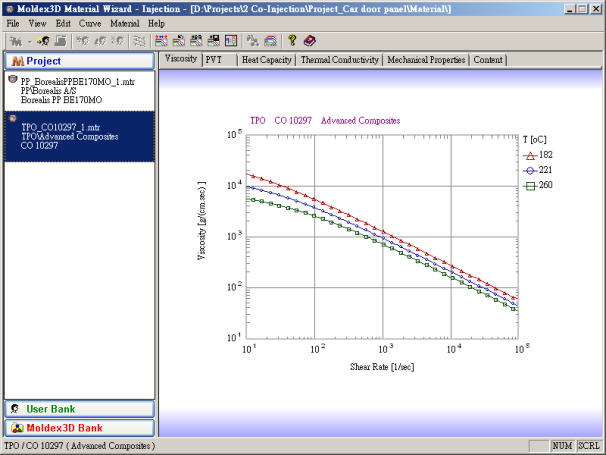Click the User Bank head icon

[15, 409]
